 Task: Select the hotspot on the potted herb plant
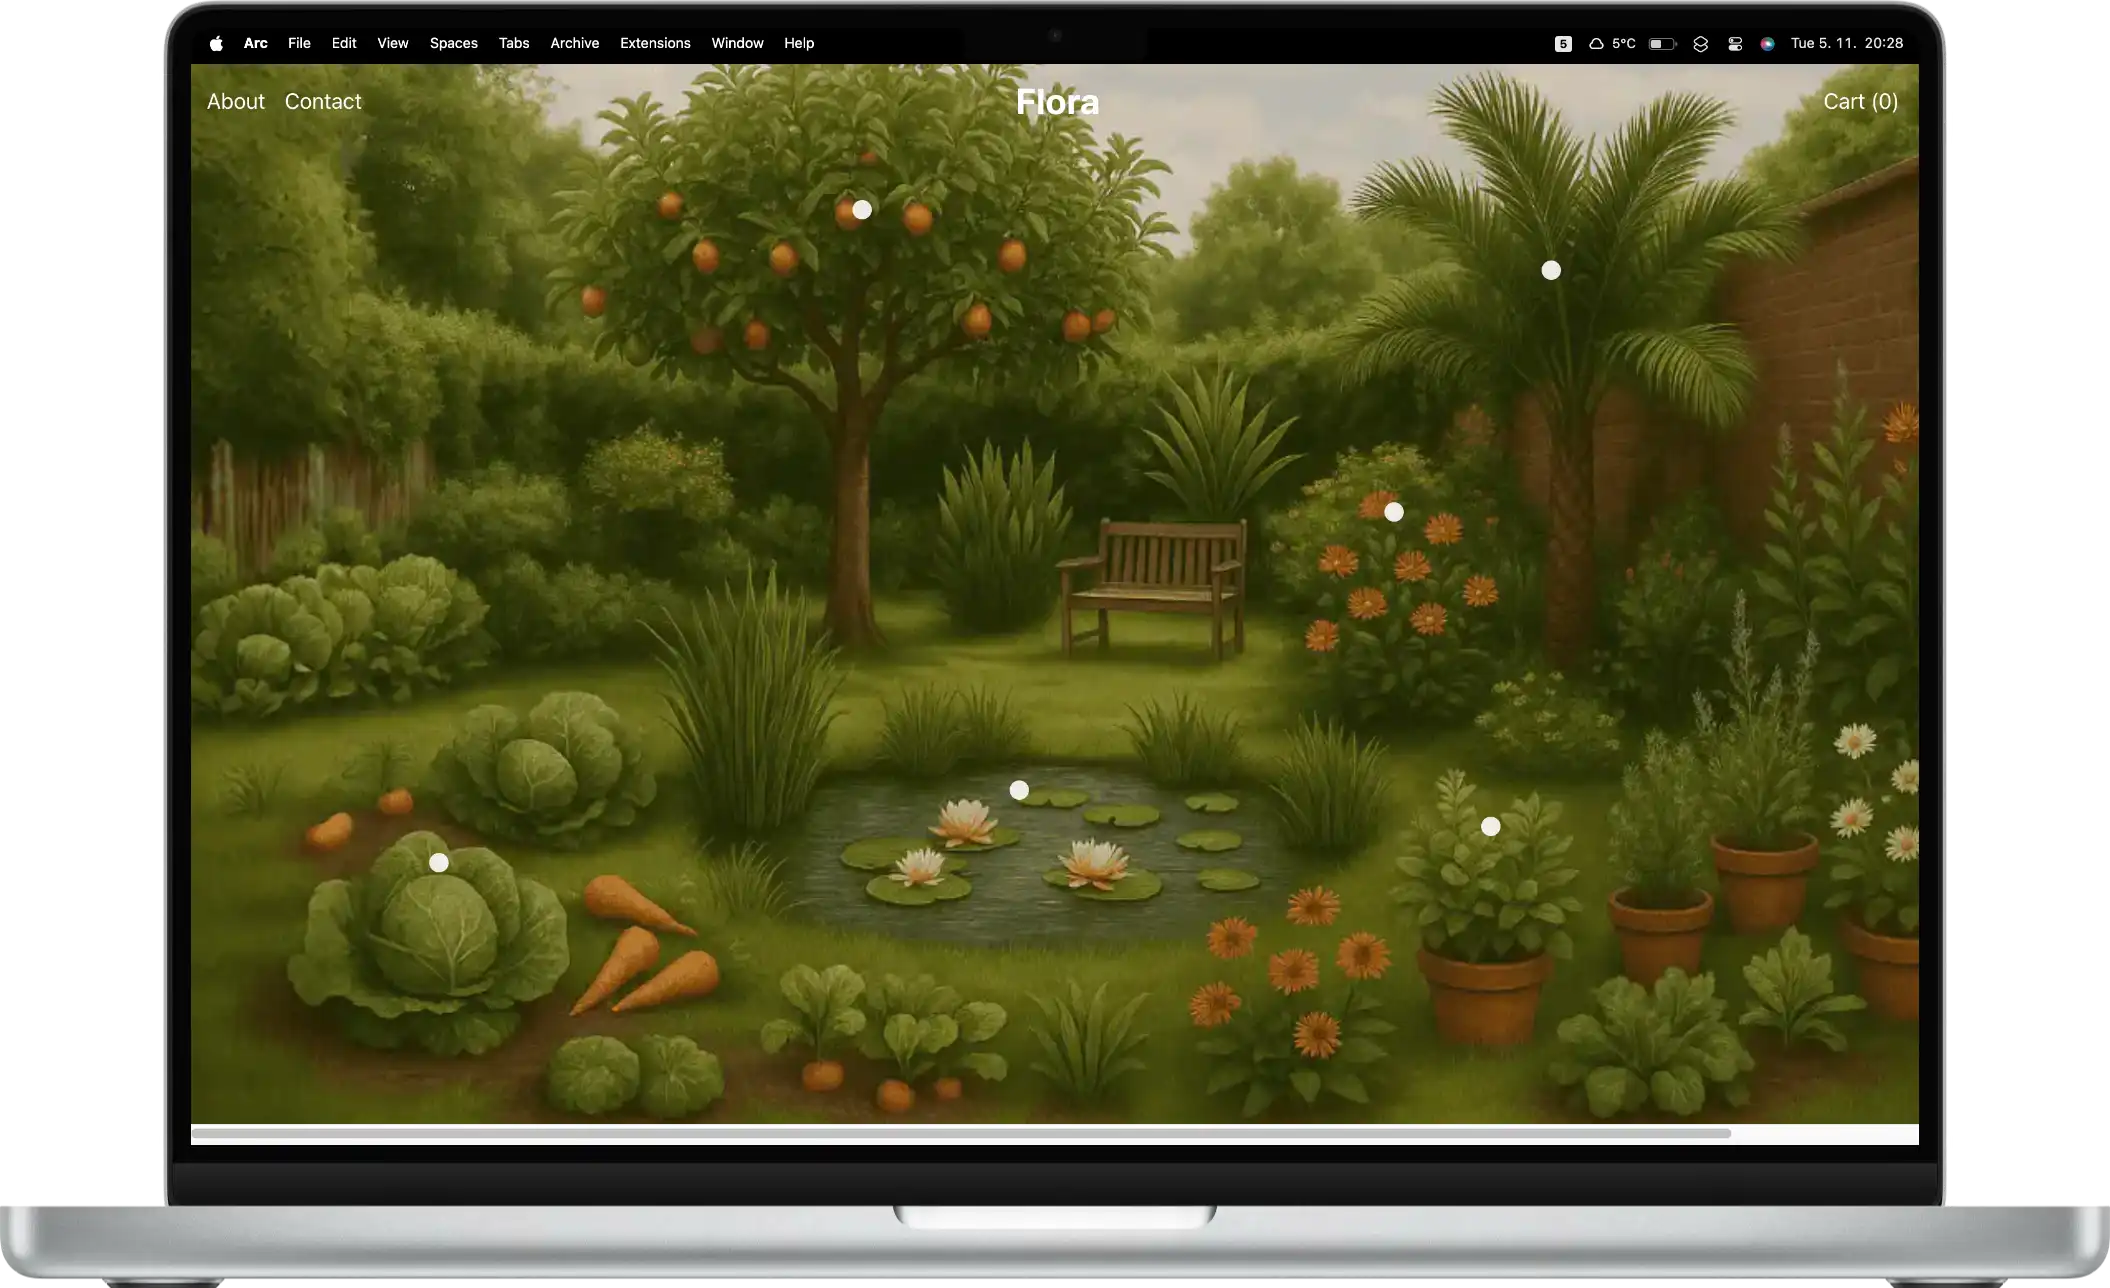pyautogui.click(x=1491, y=827)
